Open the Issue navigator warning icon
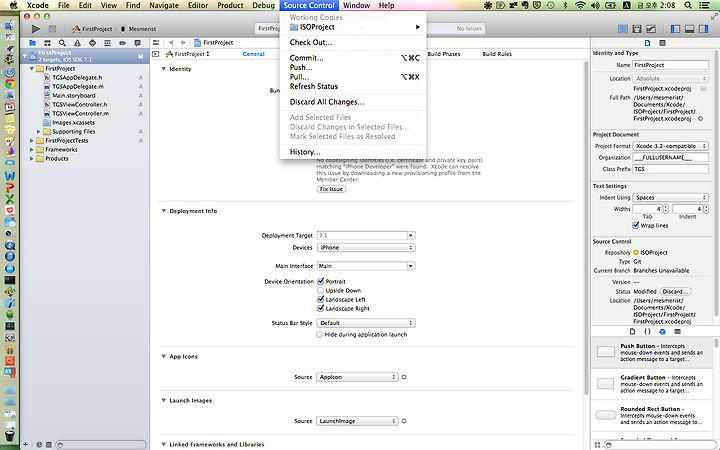Image resolution: width=720 pixels, height=450 pixels. tap(77, 43)
